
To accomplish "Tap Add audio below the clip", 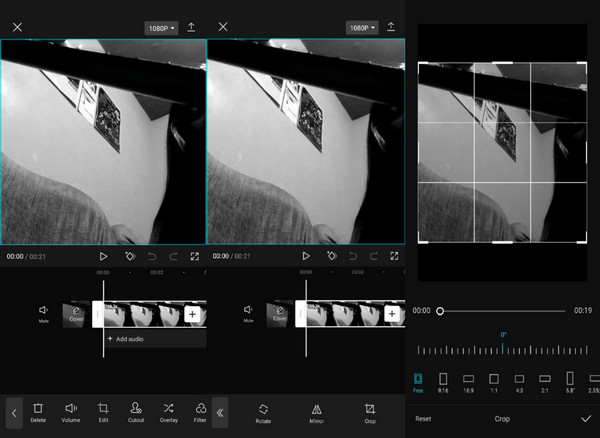I will click(x=156, y=339).
